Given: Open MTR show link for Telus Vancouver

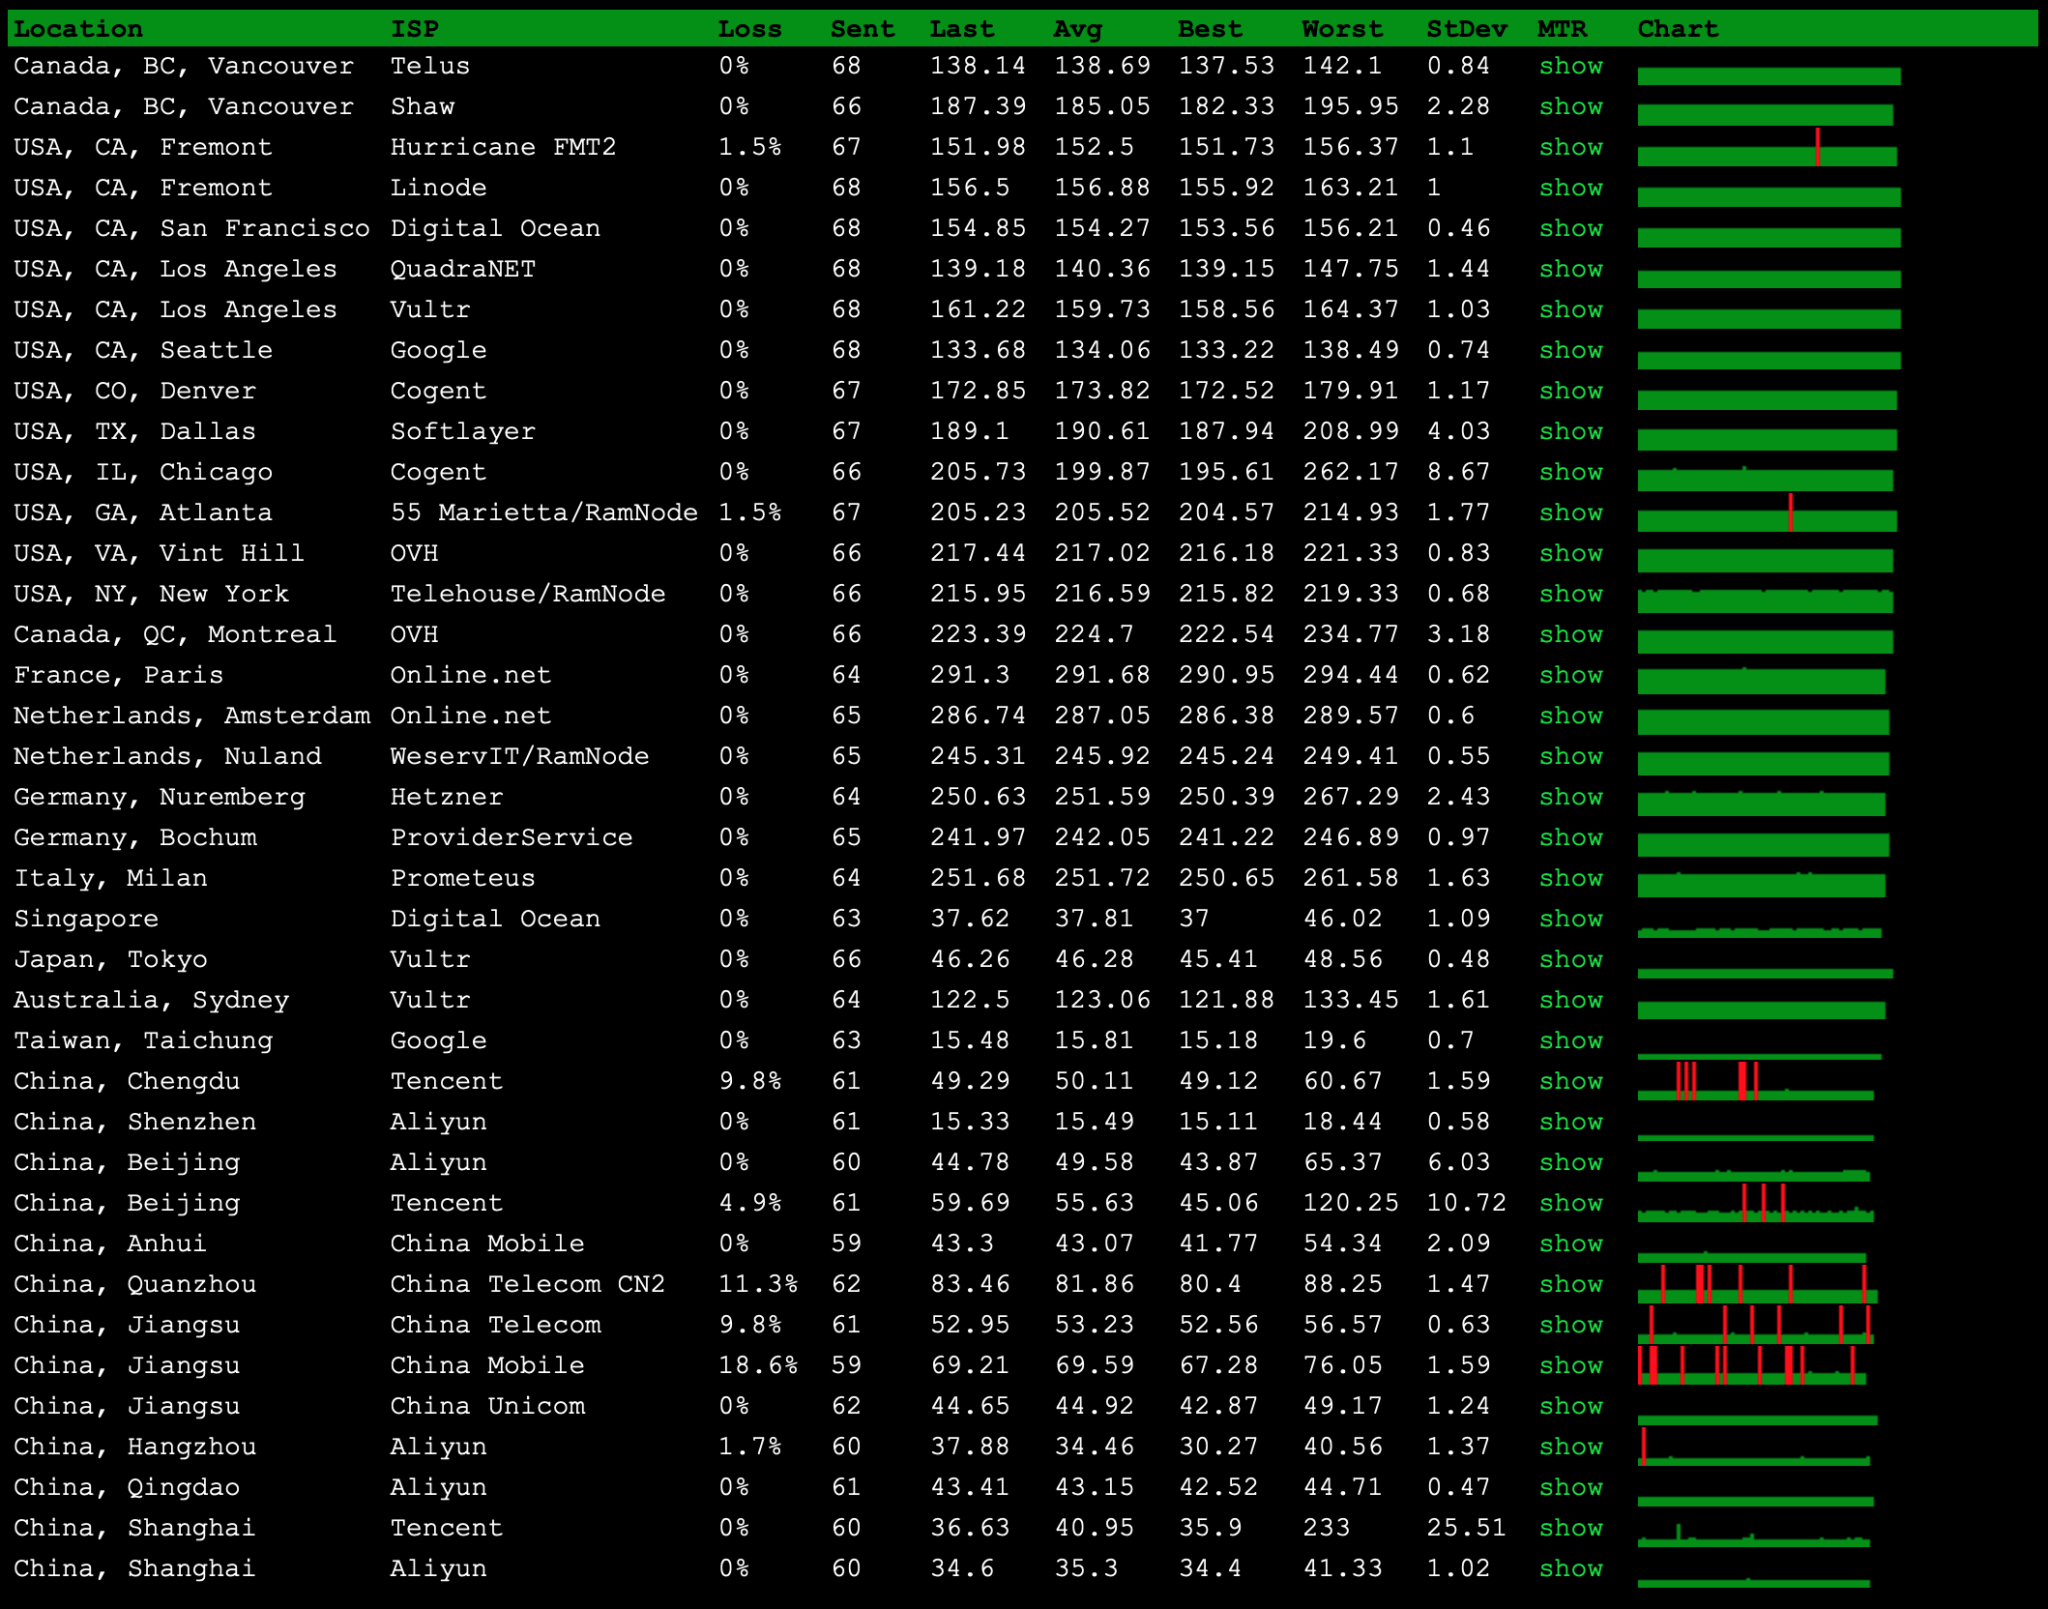Looking at the screenshot, I should pos(1570,66).
